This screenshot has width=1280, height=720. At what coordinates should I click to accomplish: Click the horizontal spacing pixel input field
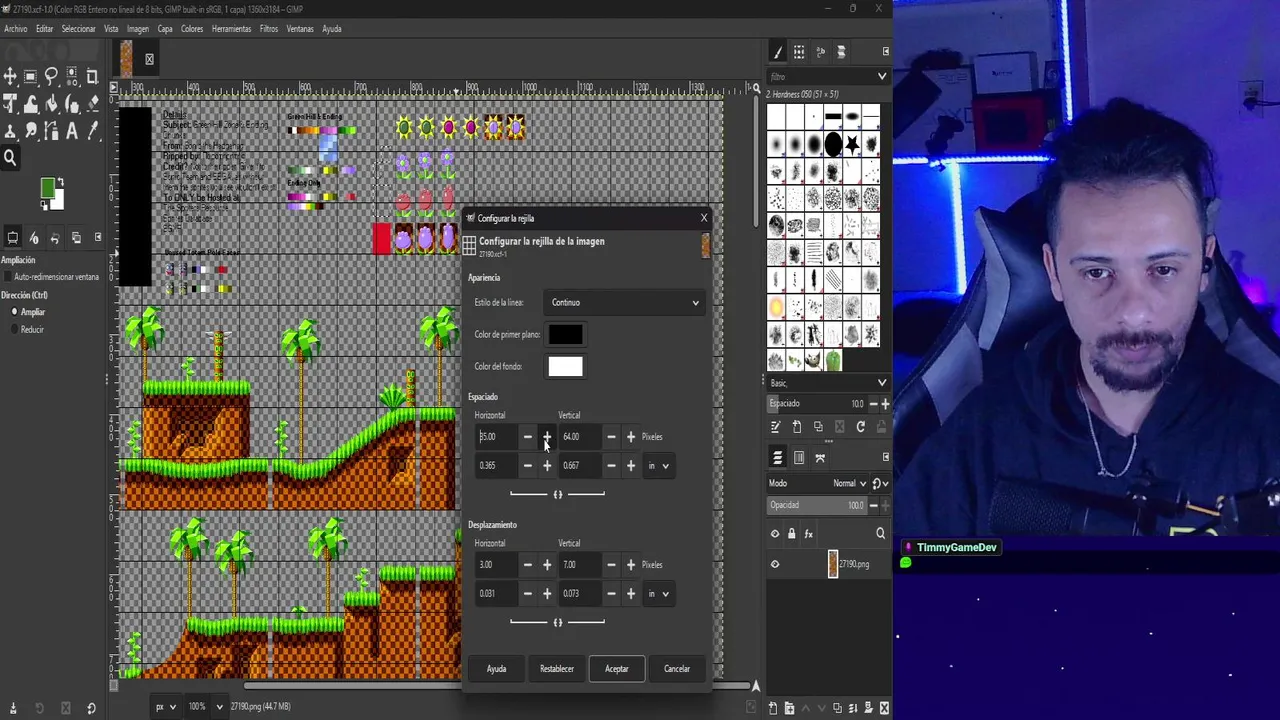click(x=497, y=437)
